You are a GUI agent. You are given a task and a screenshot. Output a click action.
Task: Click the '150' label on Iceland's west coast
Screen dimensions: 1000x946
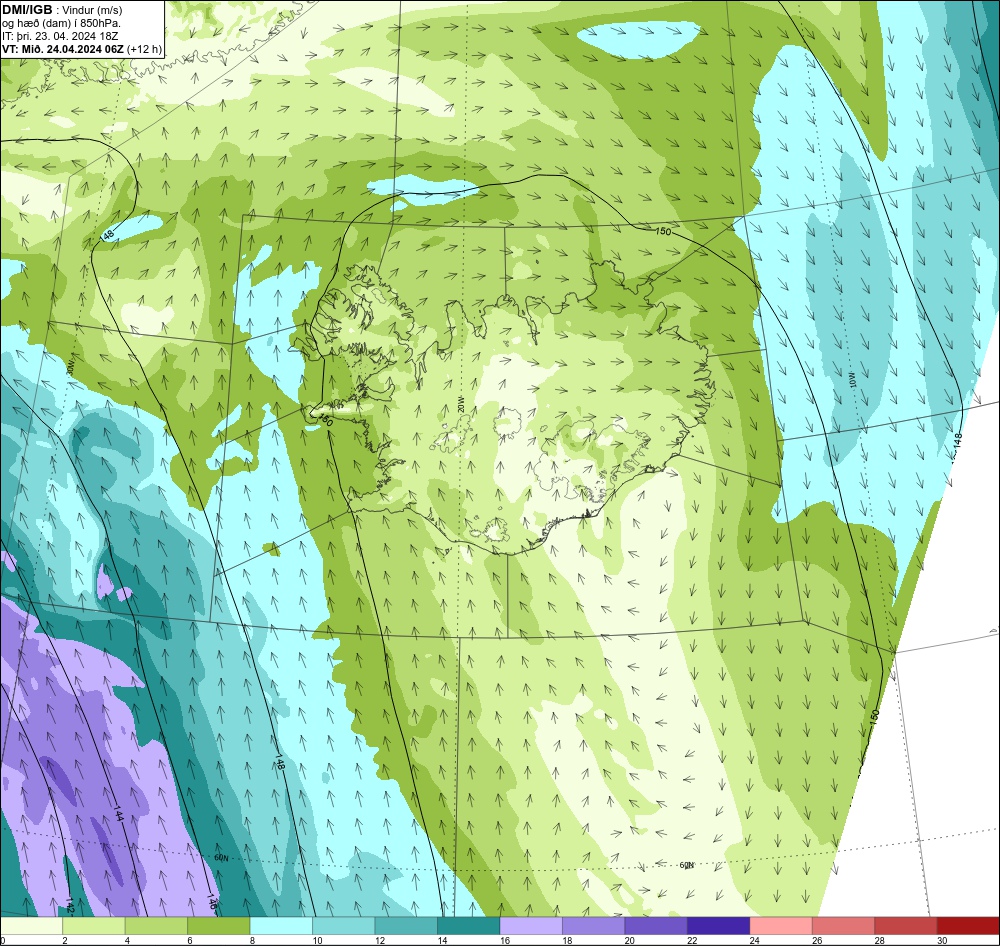[x=325, y=420]
